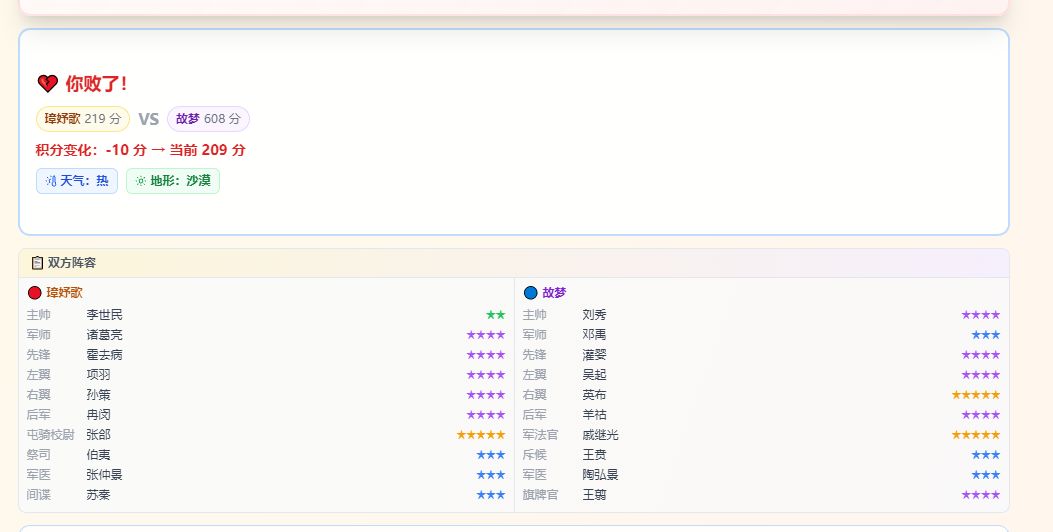
Task: Click the sun icon in the terrain tag
Action: point(140,181)
